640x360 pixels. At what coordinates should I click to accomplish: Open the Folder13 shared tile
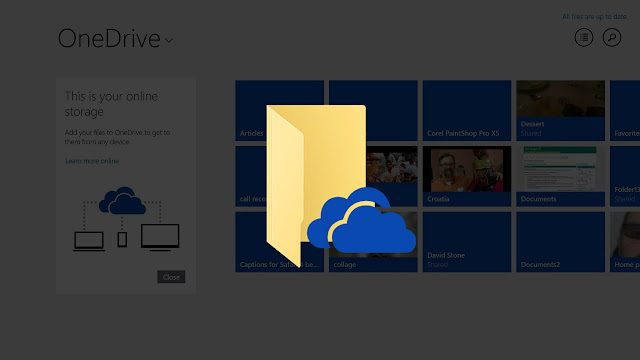[625, 176]
